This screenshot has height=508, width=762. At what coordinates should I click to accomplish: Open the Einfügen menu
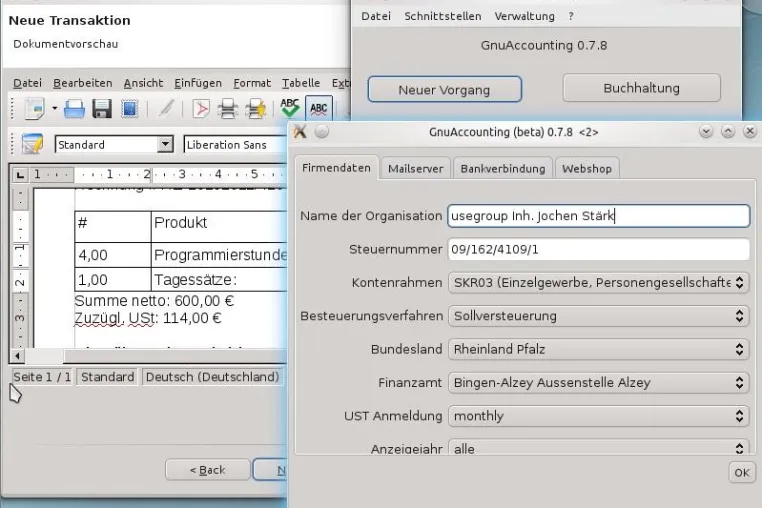tap(198, 83)
